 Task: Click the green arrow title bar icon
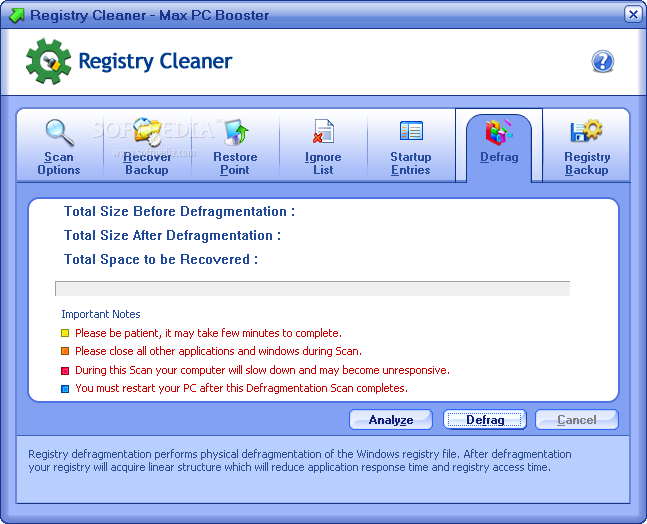coord(17,15)
